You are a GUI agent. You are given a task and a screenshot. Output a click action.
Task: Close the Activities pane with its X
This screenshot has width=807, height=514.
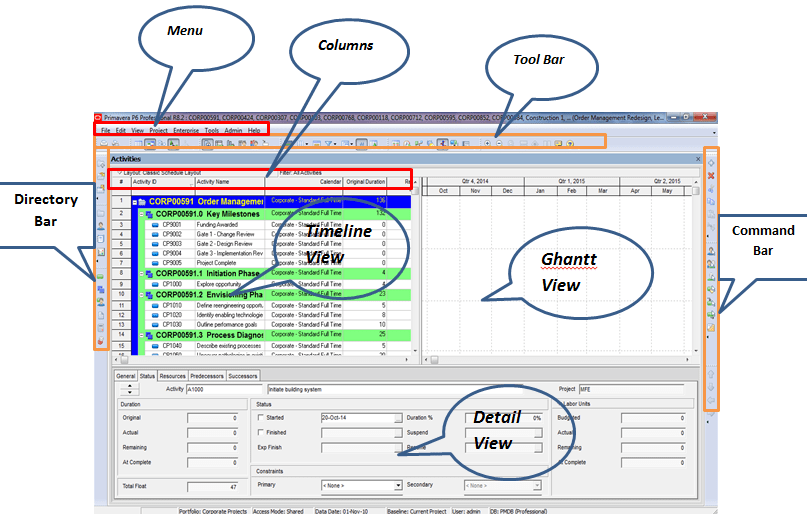tap(698, 159)
